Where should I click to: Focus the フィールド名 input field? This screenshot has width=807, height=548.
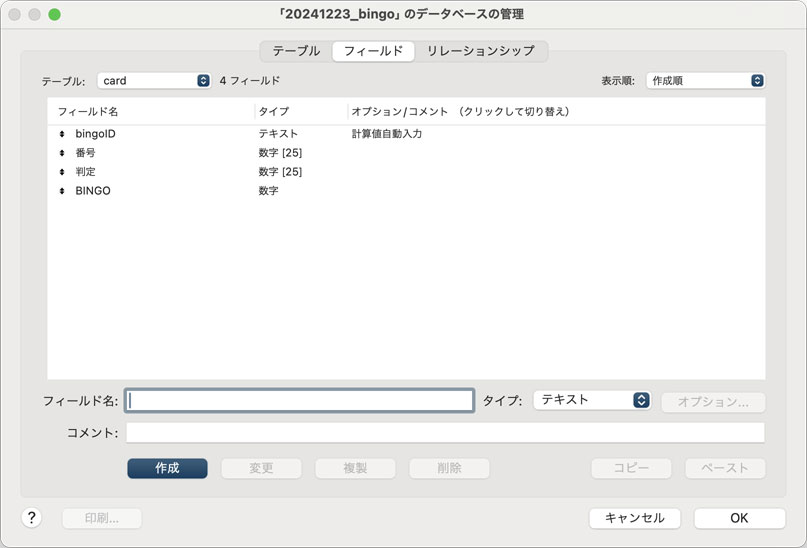tap(299, 400)
